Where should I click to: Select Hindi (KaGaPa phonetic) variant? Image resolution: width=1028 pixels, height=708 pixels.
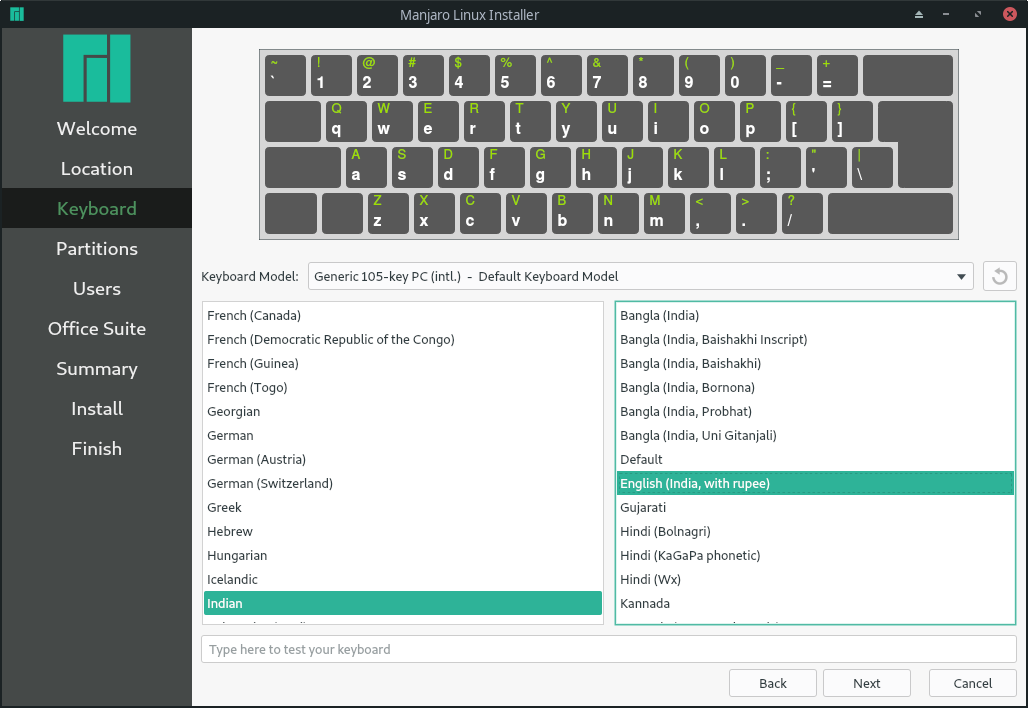[x=815, y=555]
